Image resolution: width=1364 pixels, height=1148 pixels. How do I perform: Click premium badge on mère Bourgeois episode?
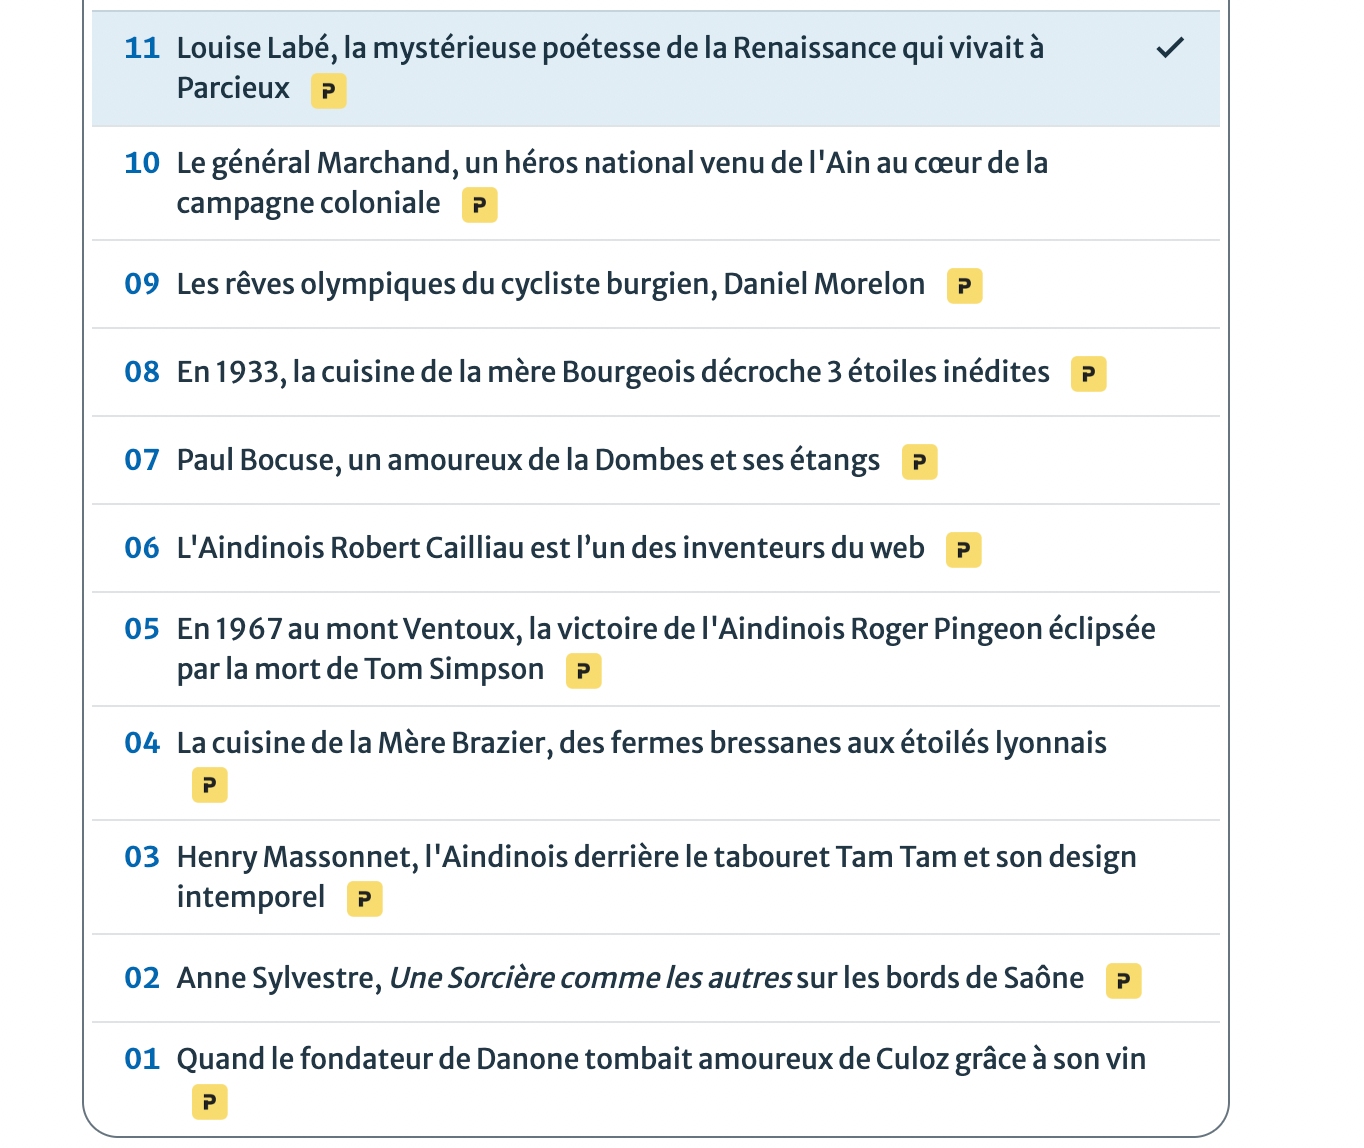click(1088, 374)
